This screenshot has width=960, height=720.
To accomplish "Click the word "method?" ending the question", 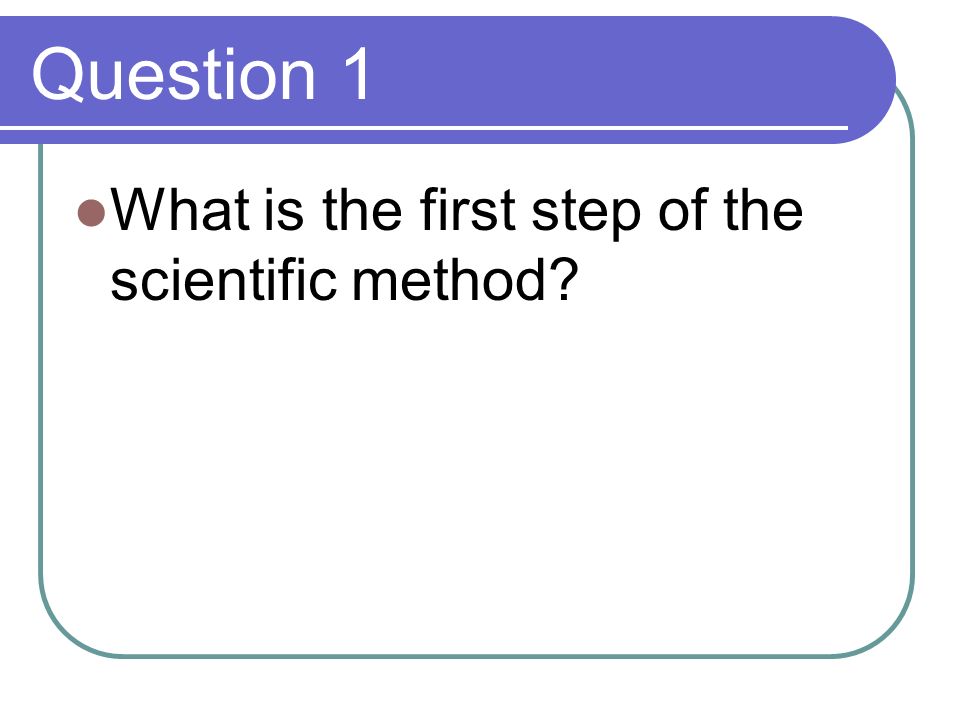I will (x=465, y=279).
